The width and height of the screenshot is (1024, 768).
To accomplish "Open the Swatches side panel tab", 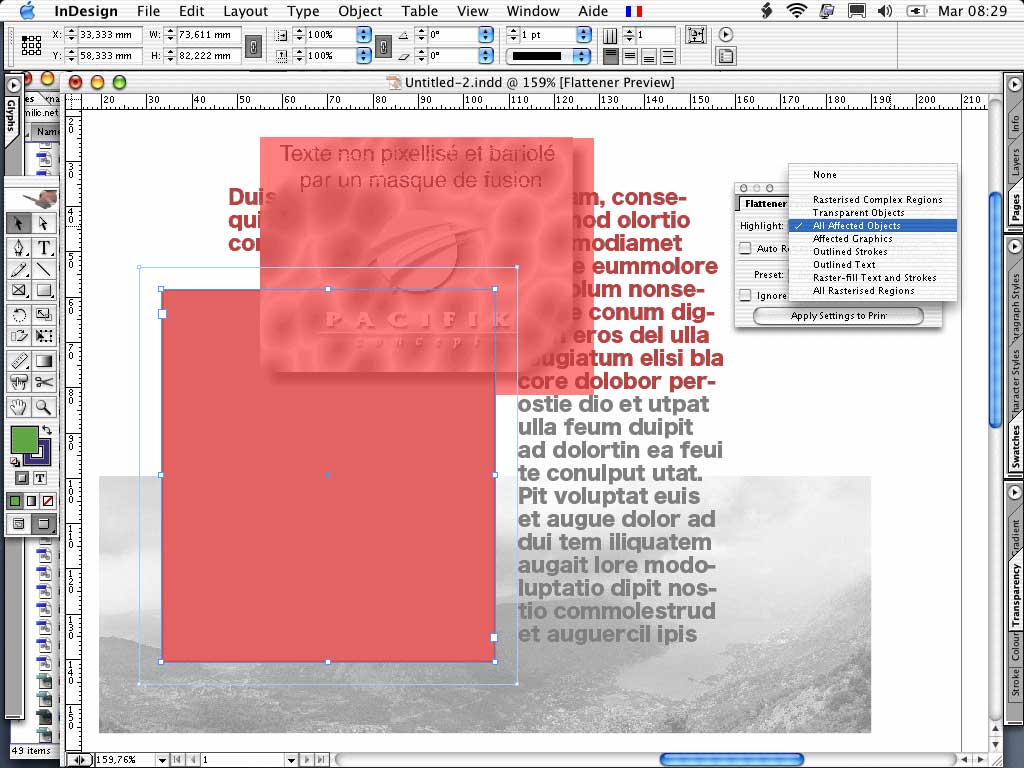I will 1015,447.
